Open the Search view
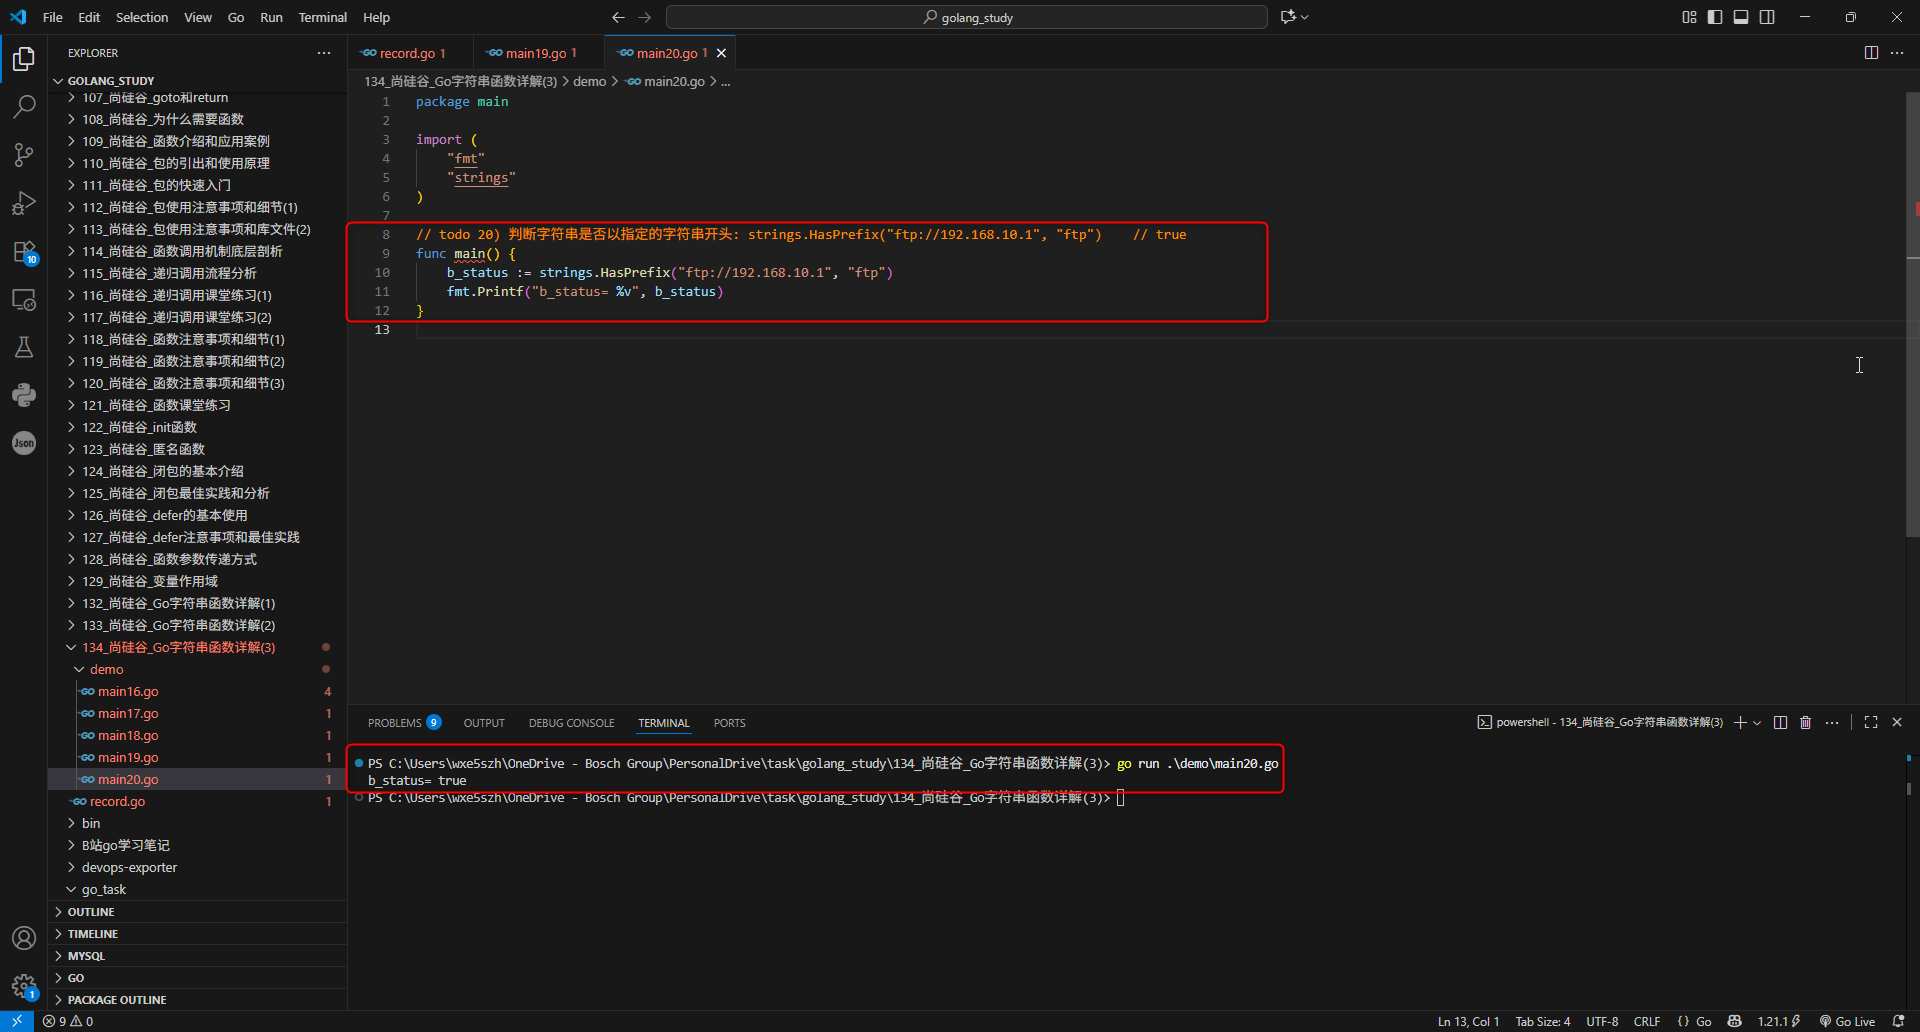Screen dimensions: 1920x1032 pos(24,107)
